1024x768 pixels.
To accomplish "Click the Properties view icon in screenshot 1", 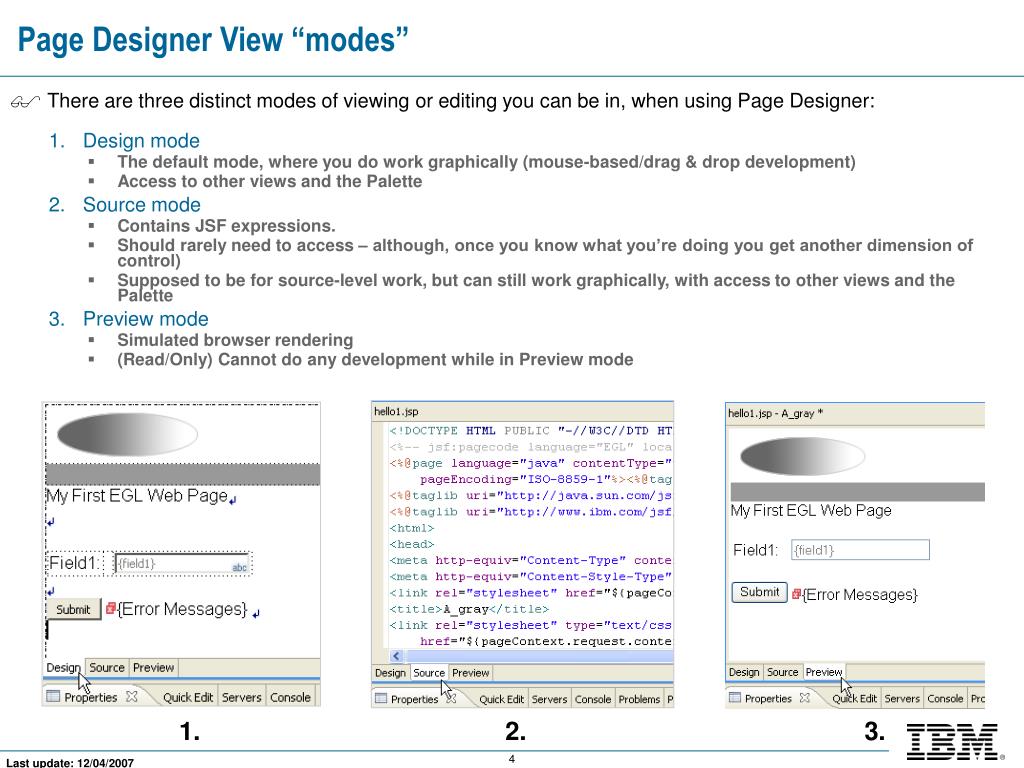I will pyautogui.click(x=53, y=696).
